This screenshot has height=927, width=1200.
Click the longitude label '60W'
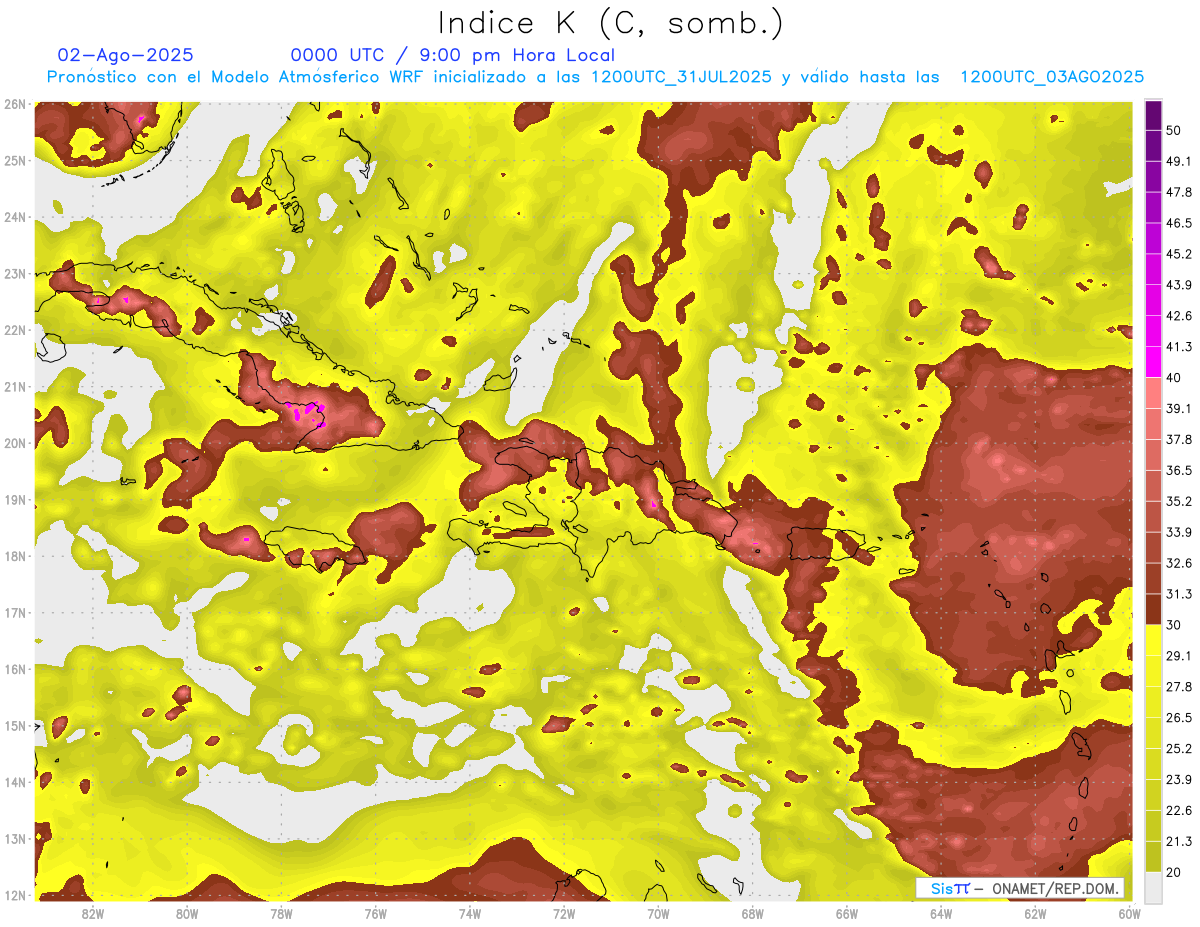[x=1130, y=914]
